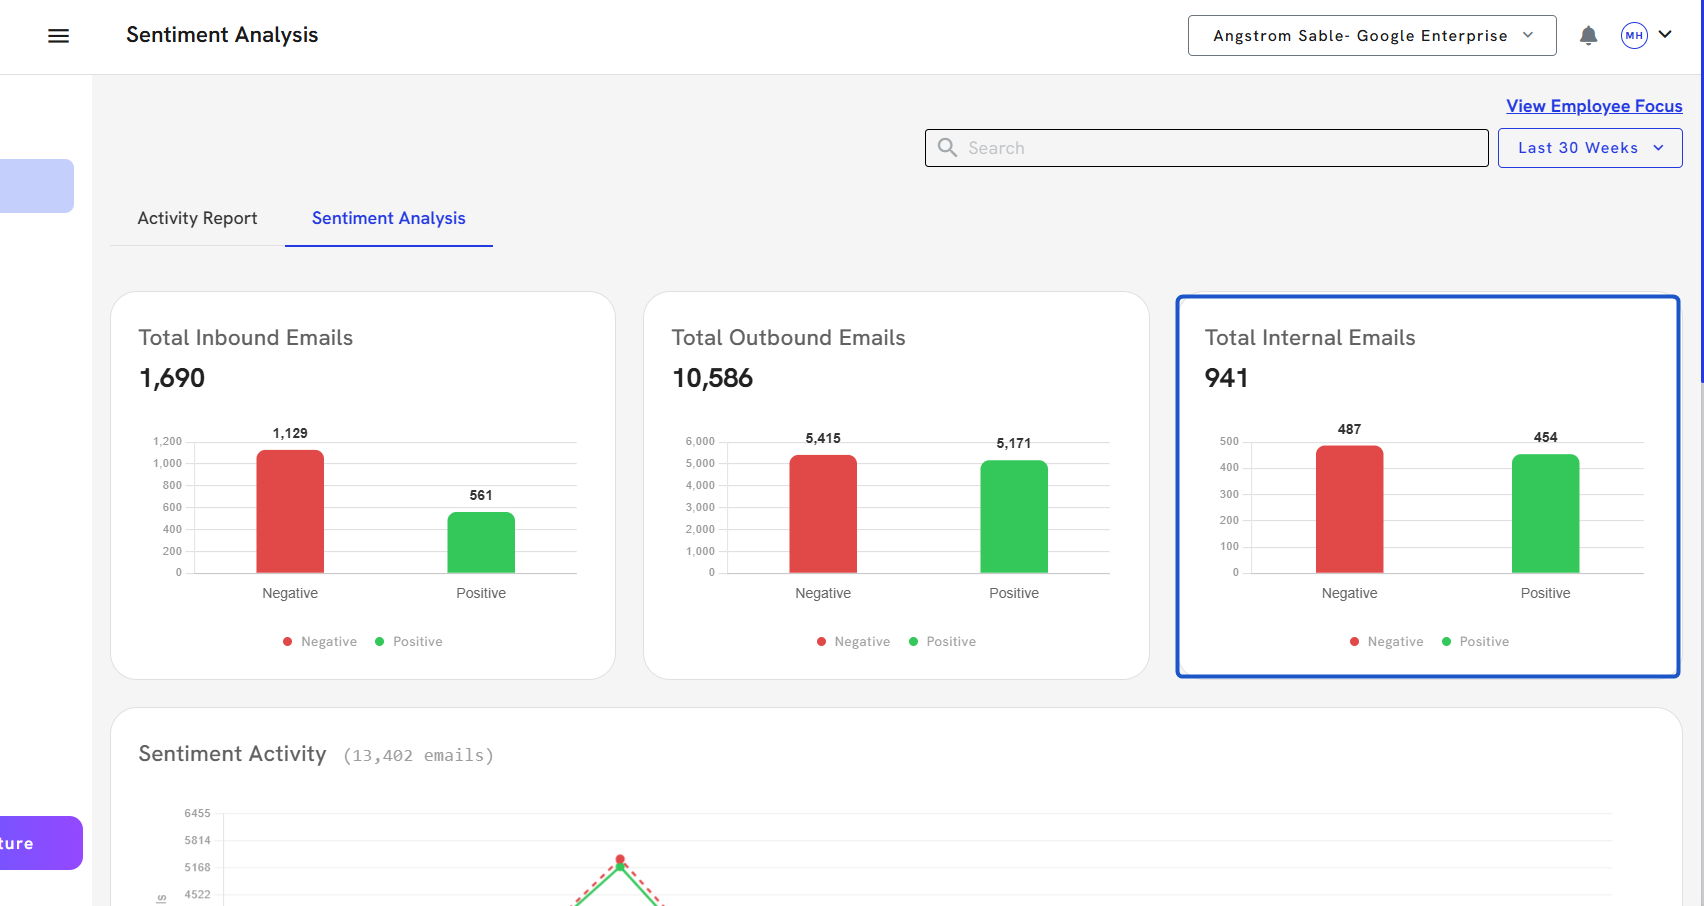Click the green Positive bar in Outbound Emails
This screenshot has height=906, width=1704.
point(1014,516)
